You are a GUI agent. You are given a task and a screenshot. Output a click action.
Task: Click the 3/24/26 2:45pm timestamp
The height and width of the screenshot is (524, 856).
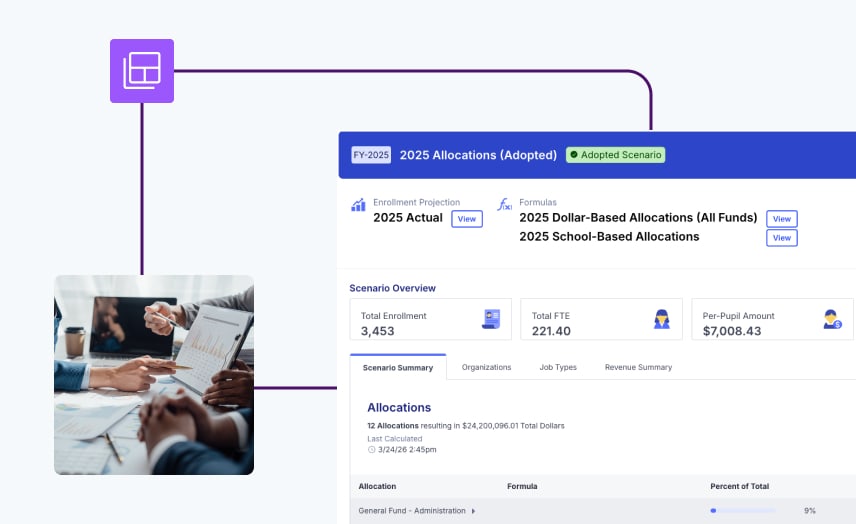407,450
